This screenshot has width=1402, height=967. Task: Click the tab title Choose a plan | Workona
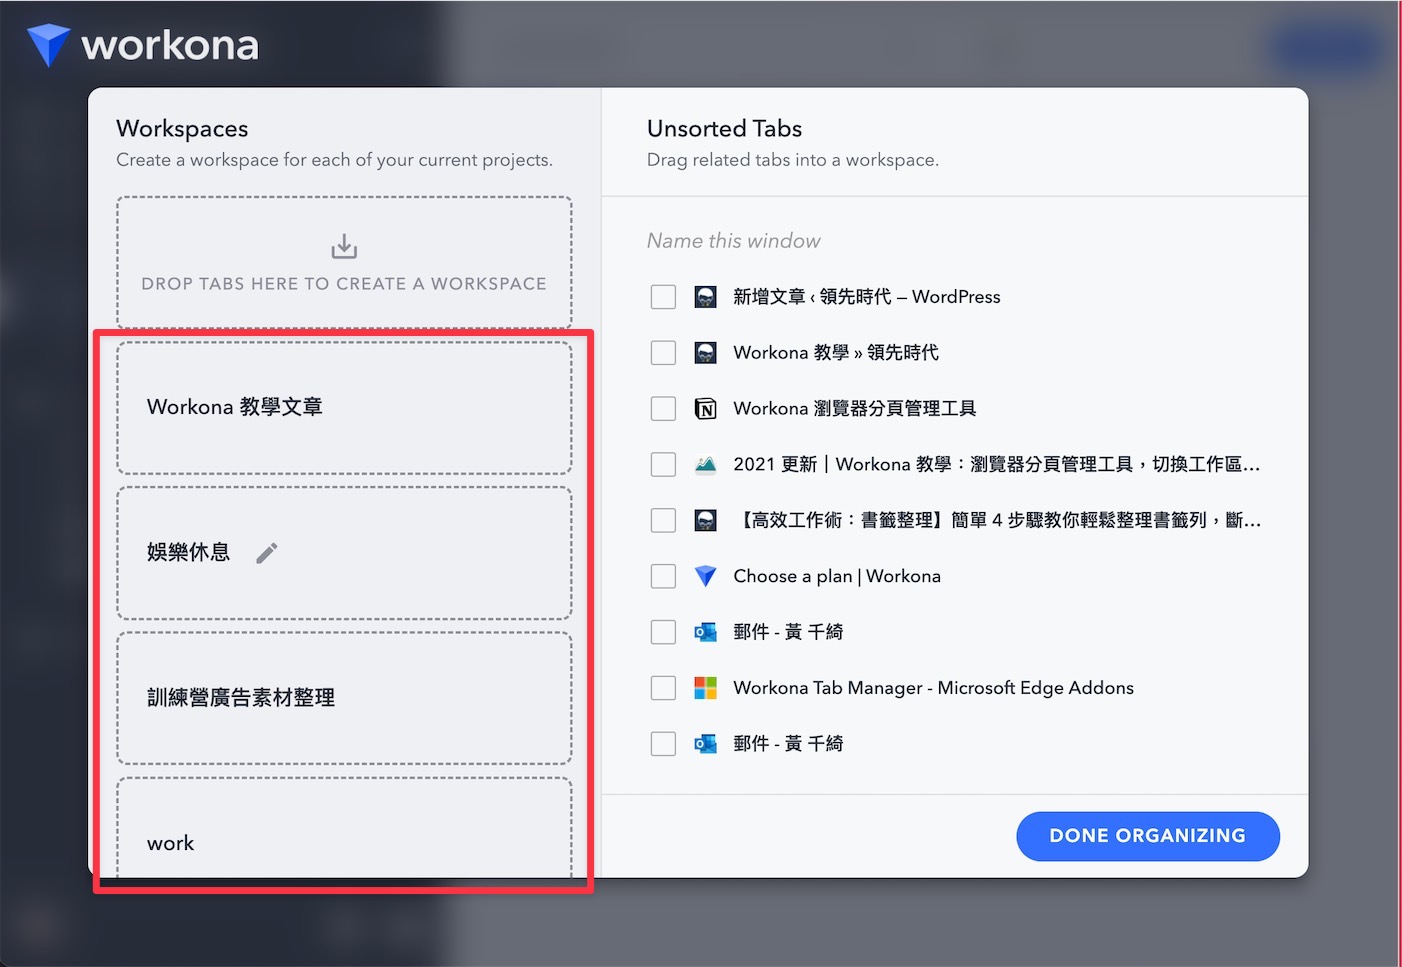click(837, 576)
